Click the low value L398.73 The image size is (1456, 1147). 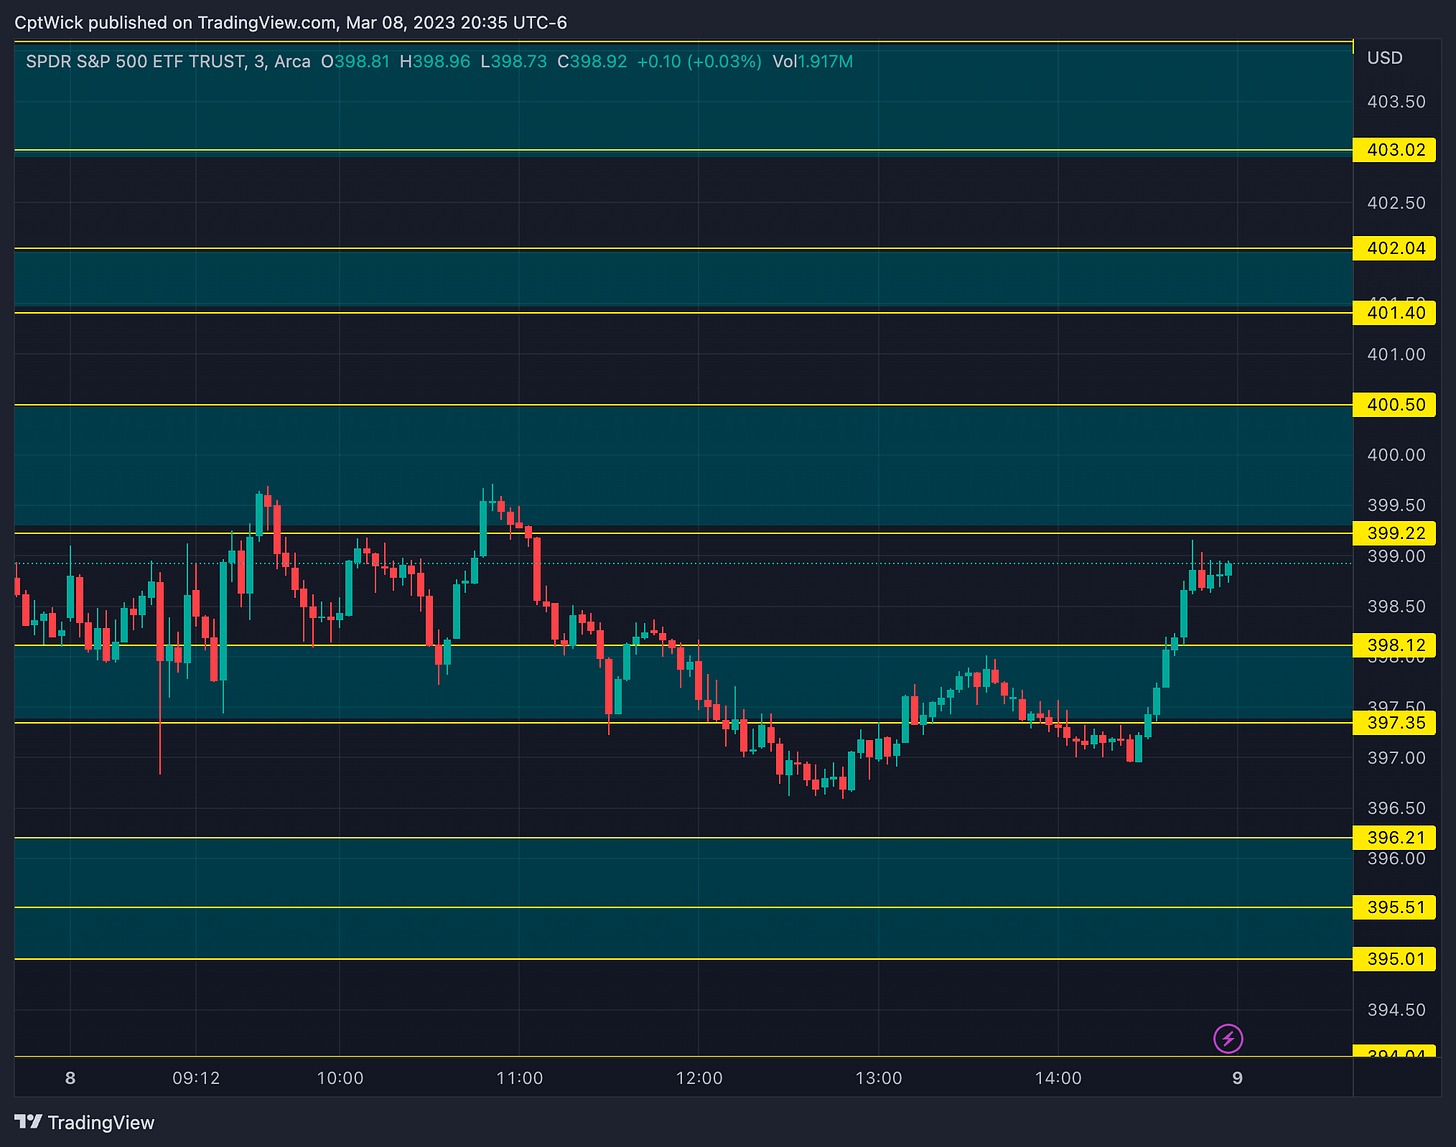pyautogui.click(x=514, y=62)
